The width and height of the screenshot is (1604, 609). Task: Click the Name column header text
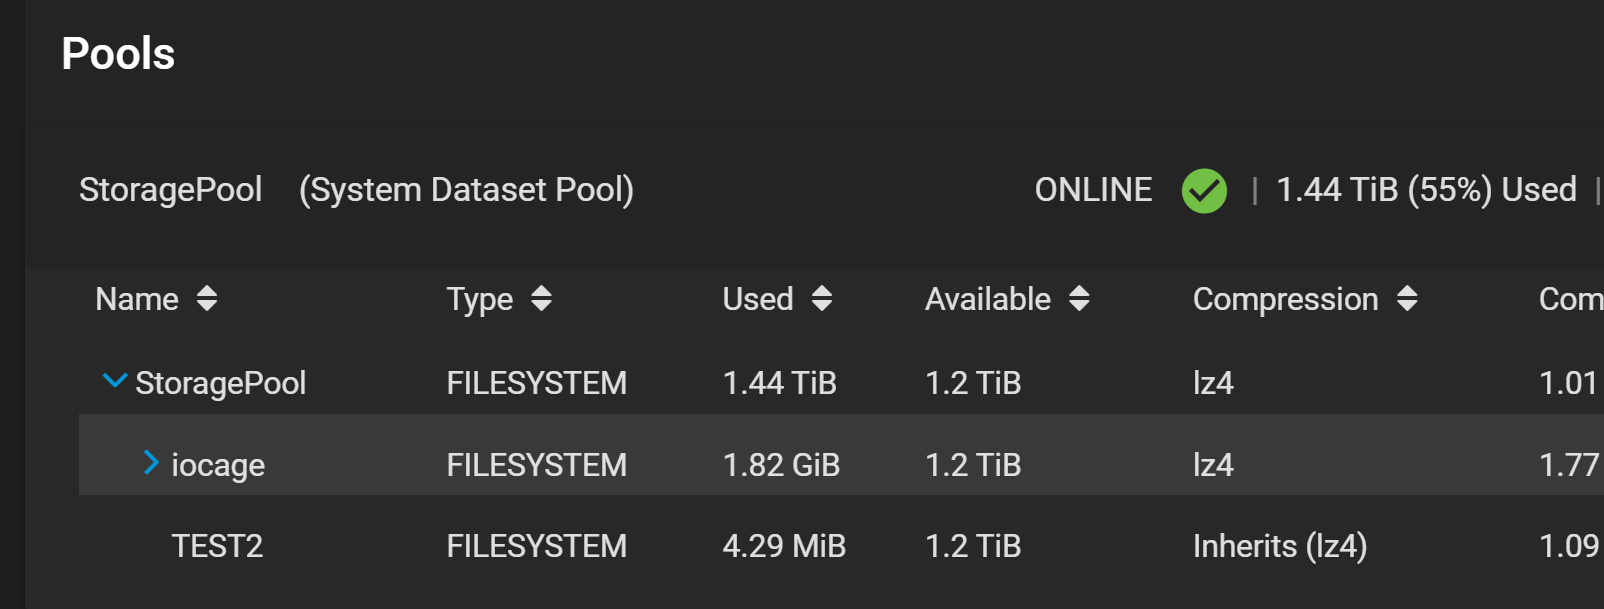coord(137,299)
